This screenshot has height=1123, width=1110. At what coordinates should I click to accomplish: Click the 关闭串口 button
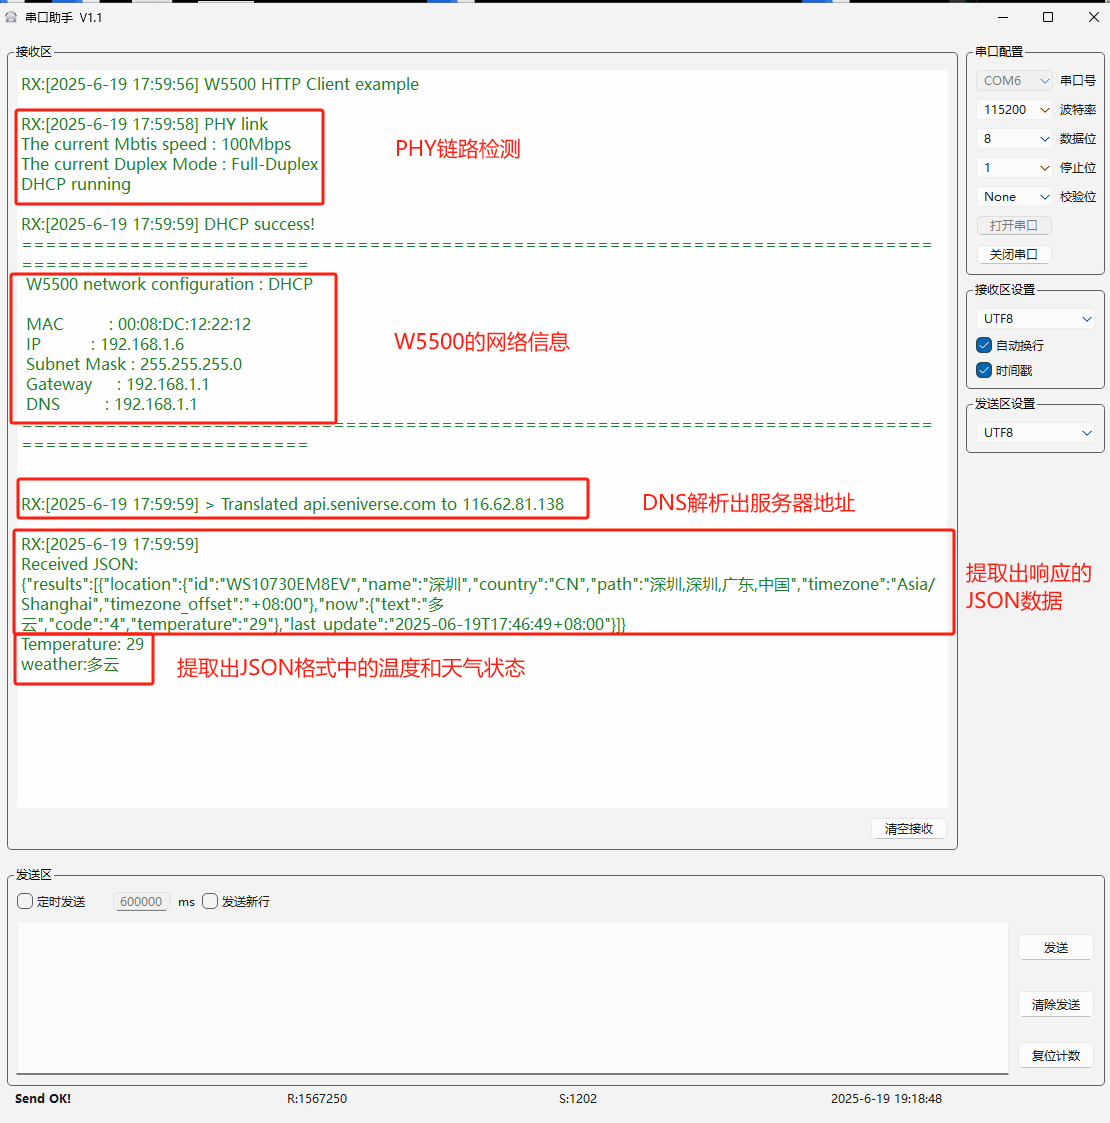pyautogui.click(x=1013, y=254)
